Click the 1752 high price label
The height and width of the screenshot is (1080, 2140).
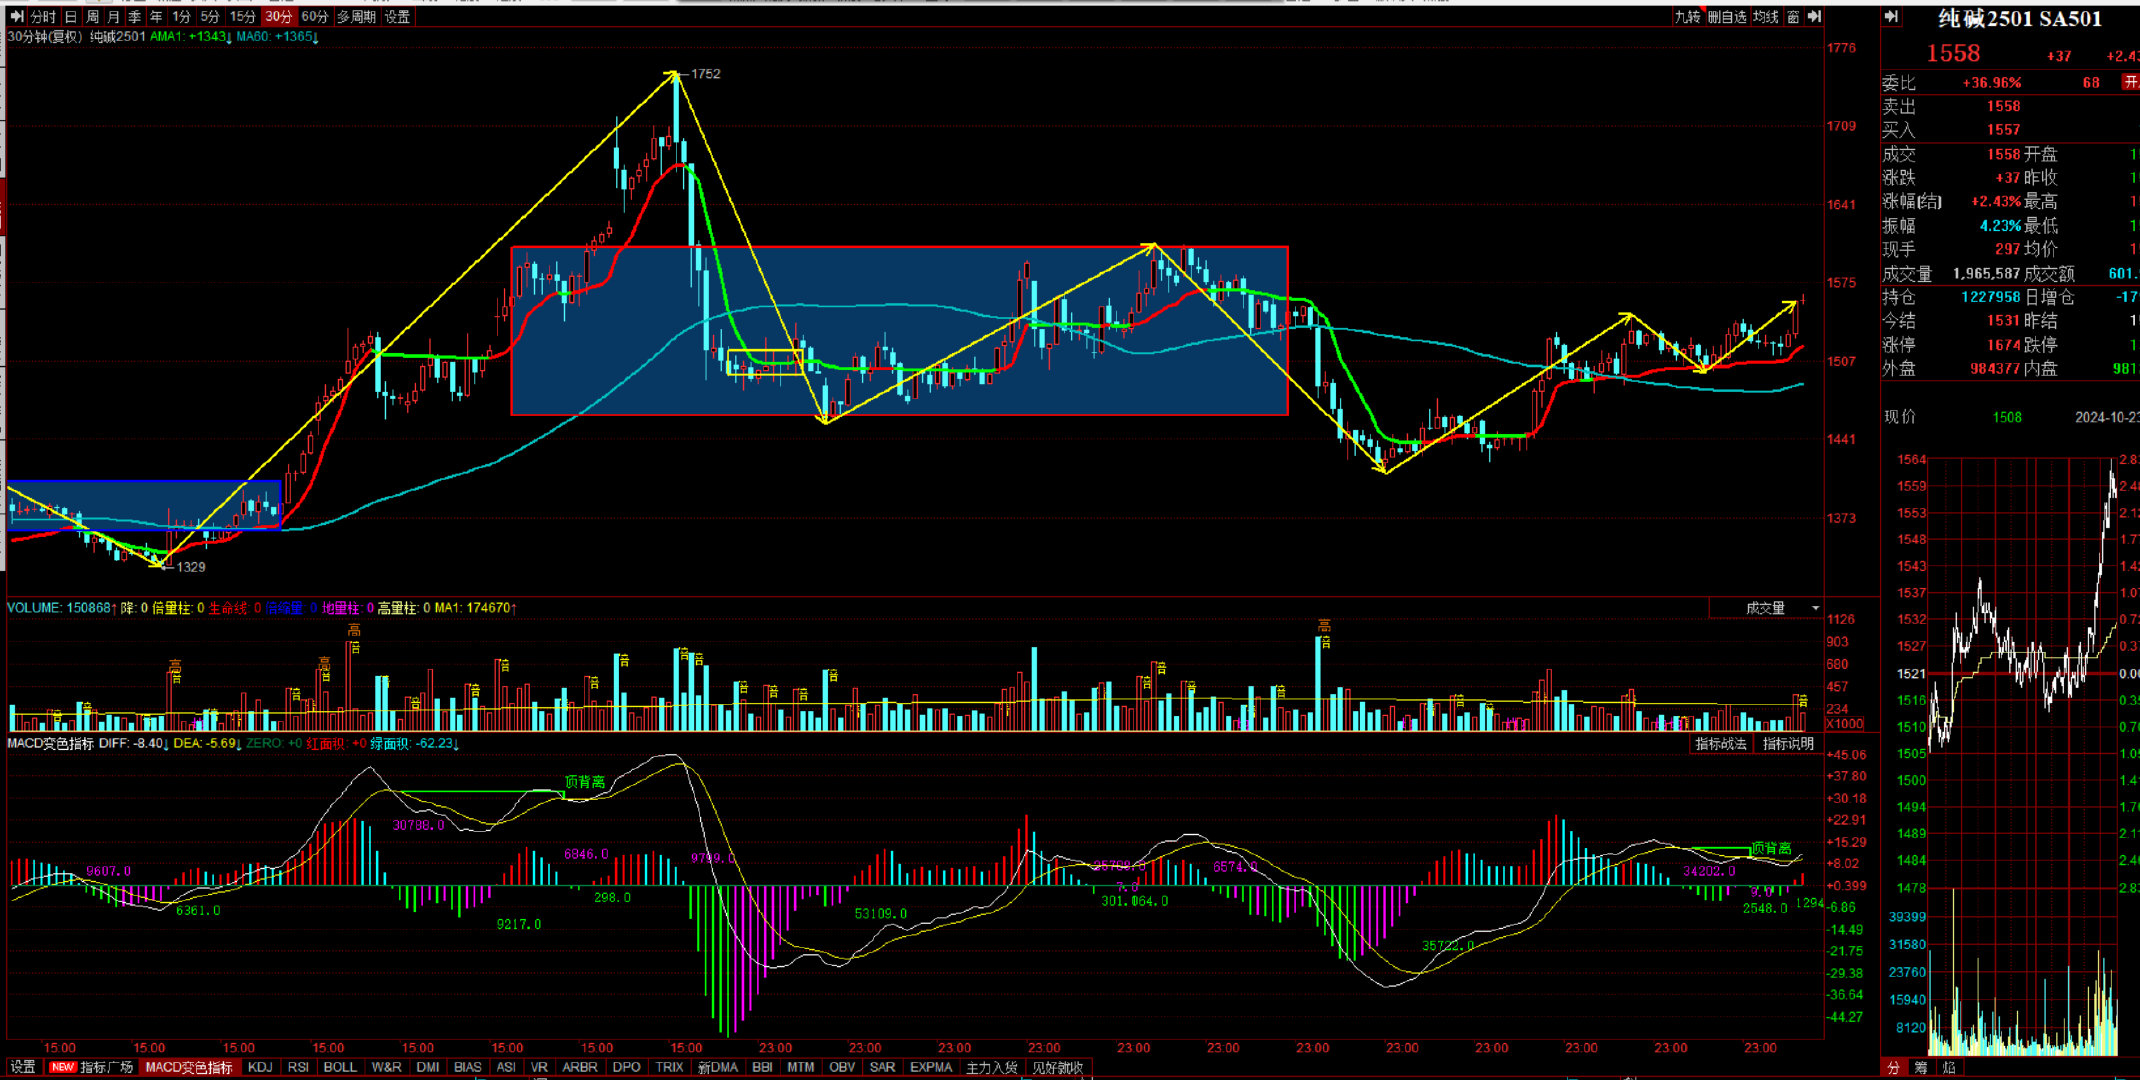tap(705, 74)
